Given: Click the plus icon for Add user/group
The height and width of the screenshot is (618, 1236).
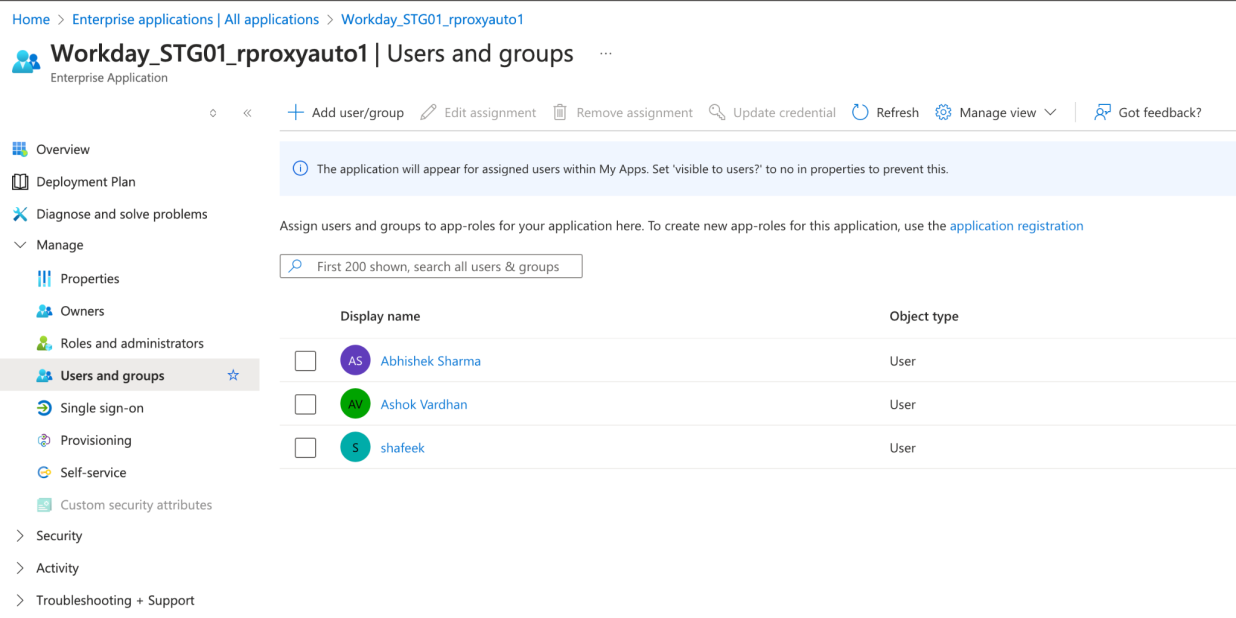Looking at the screenshot, I should pos(295,112).
